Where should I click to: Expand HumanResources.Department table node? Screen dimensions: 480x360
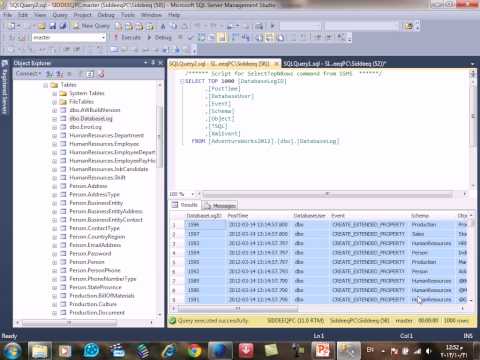click(x=55, y=136)
